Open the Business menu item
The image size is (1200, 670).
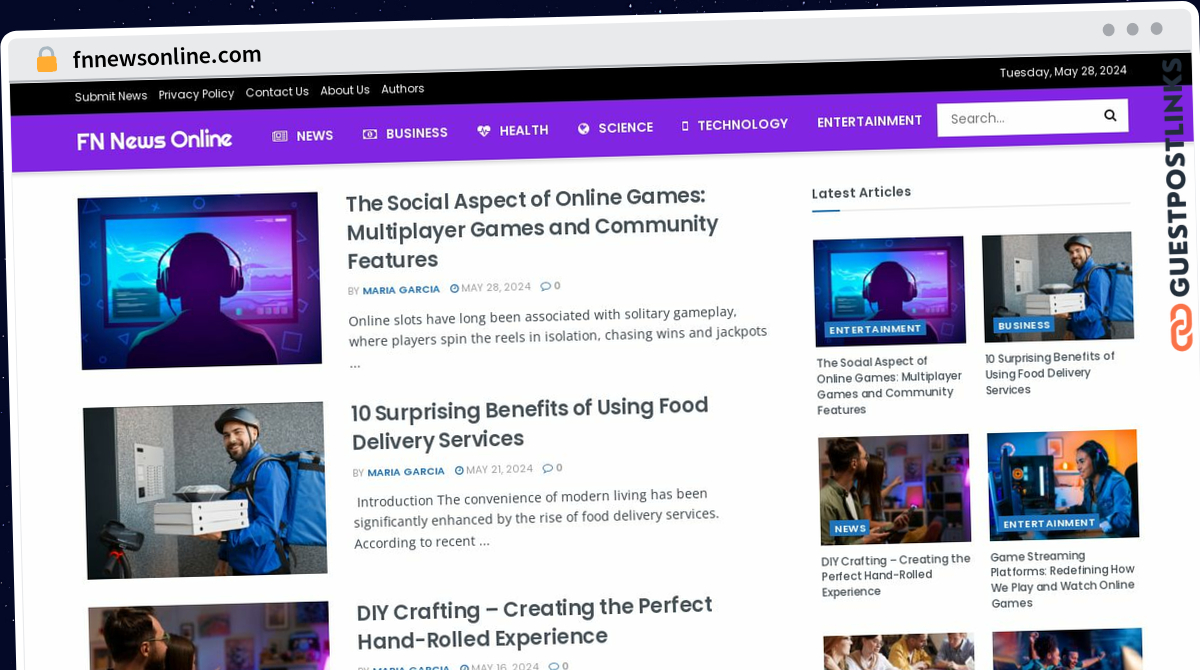click(416, 133)
